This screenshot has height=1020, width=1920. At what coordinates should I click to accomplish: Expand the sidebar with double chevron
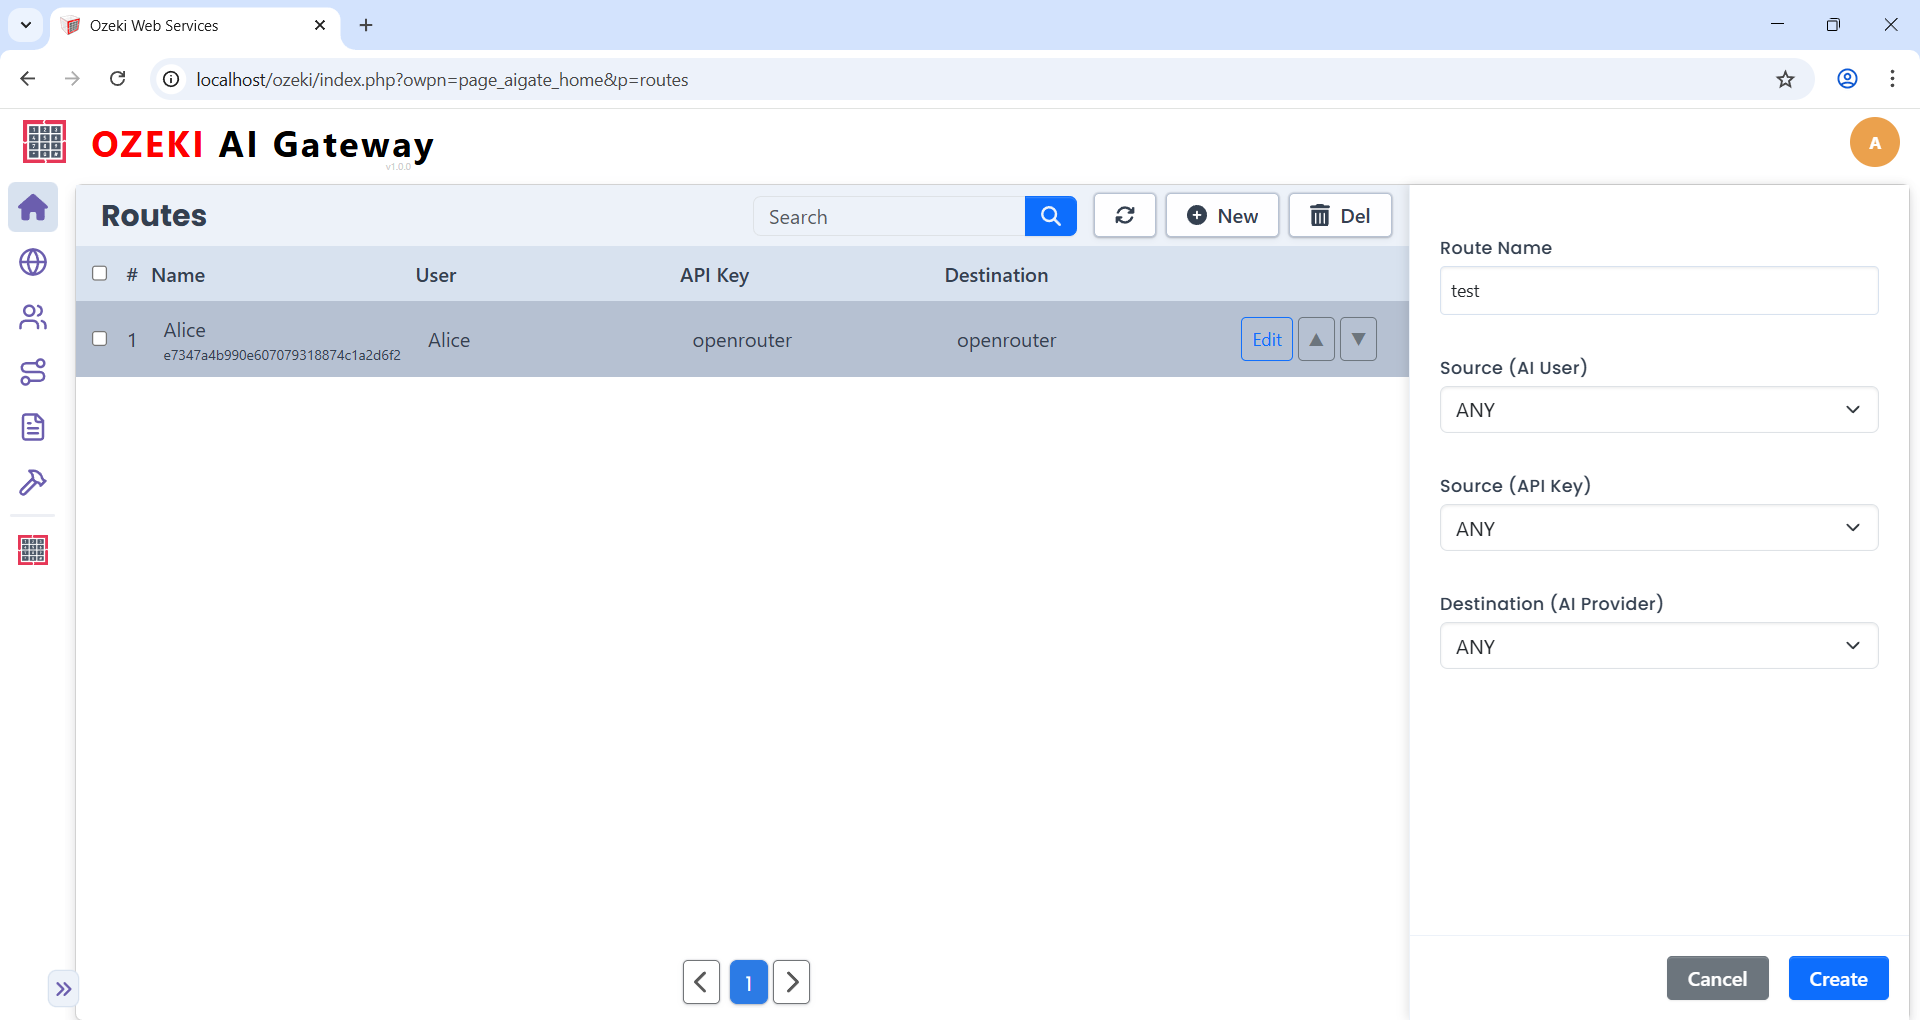point(63,989)
